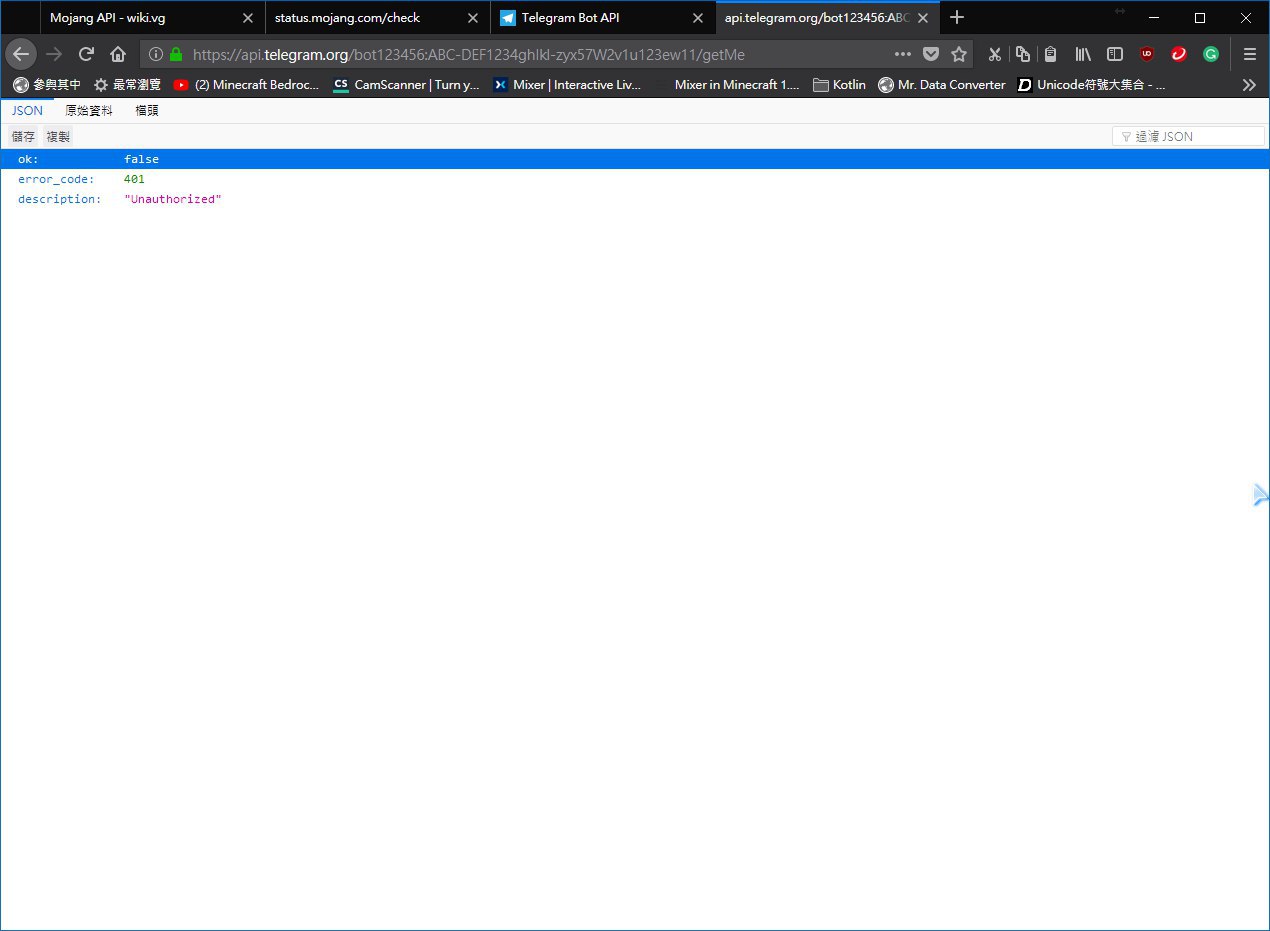The width and height of the screenshot is (1270, 931).
Task: Bookmark this page with the star icon
Action: click(x=959, y=55)
